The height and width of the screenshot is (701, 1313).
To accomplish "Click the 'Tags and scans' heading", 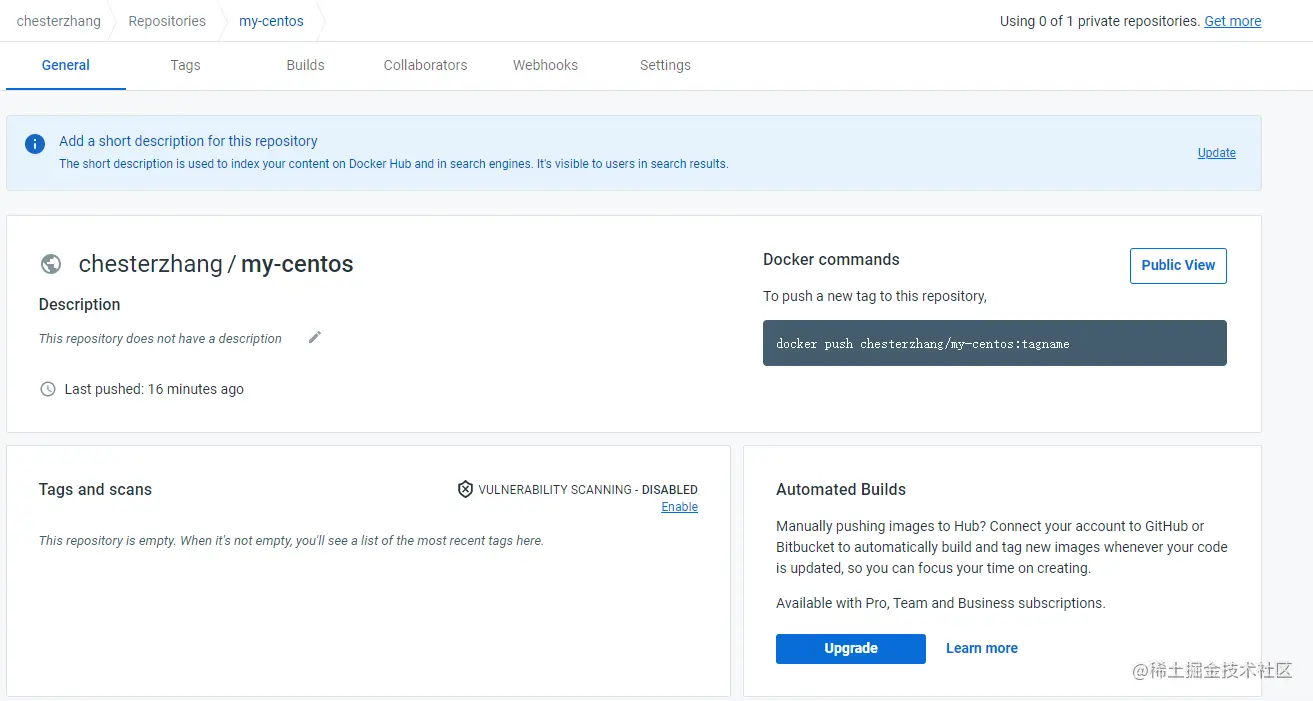I will [x=95, y=490].
